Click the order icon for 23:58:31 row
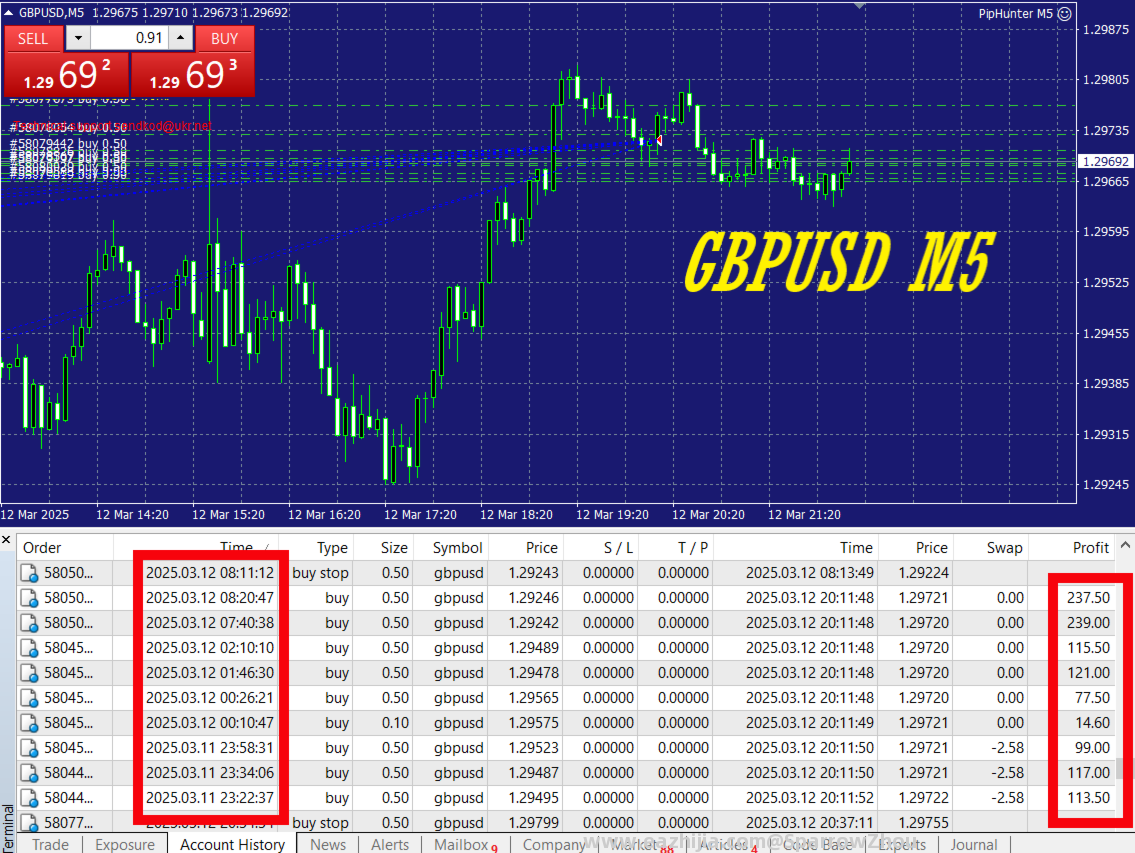1135x853 pixels. [x=29, y=749]
